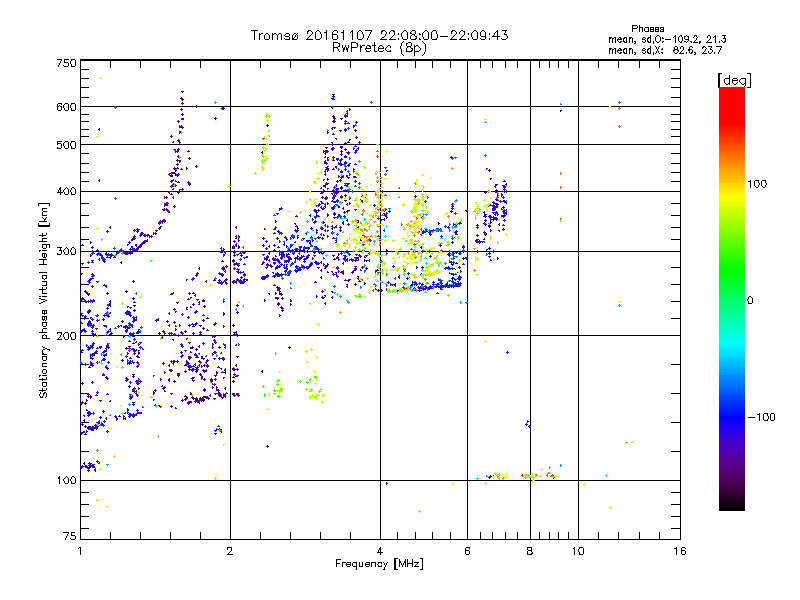Click the colorbar label '-100'
800x600 pixels.
pos(761,417)
